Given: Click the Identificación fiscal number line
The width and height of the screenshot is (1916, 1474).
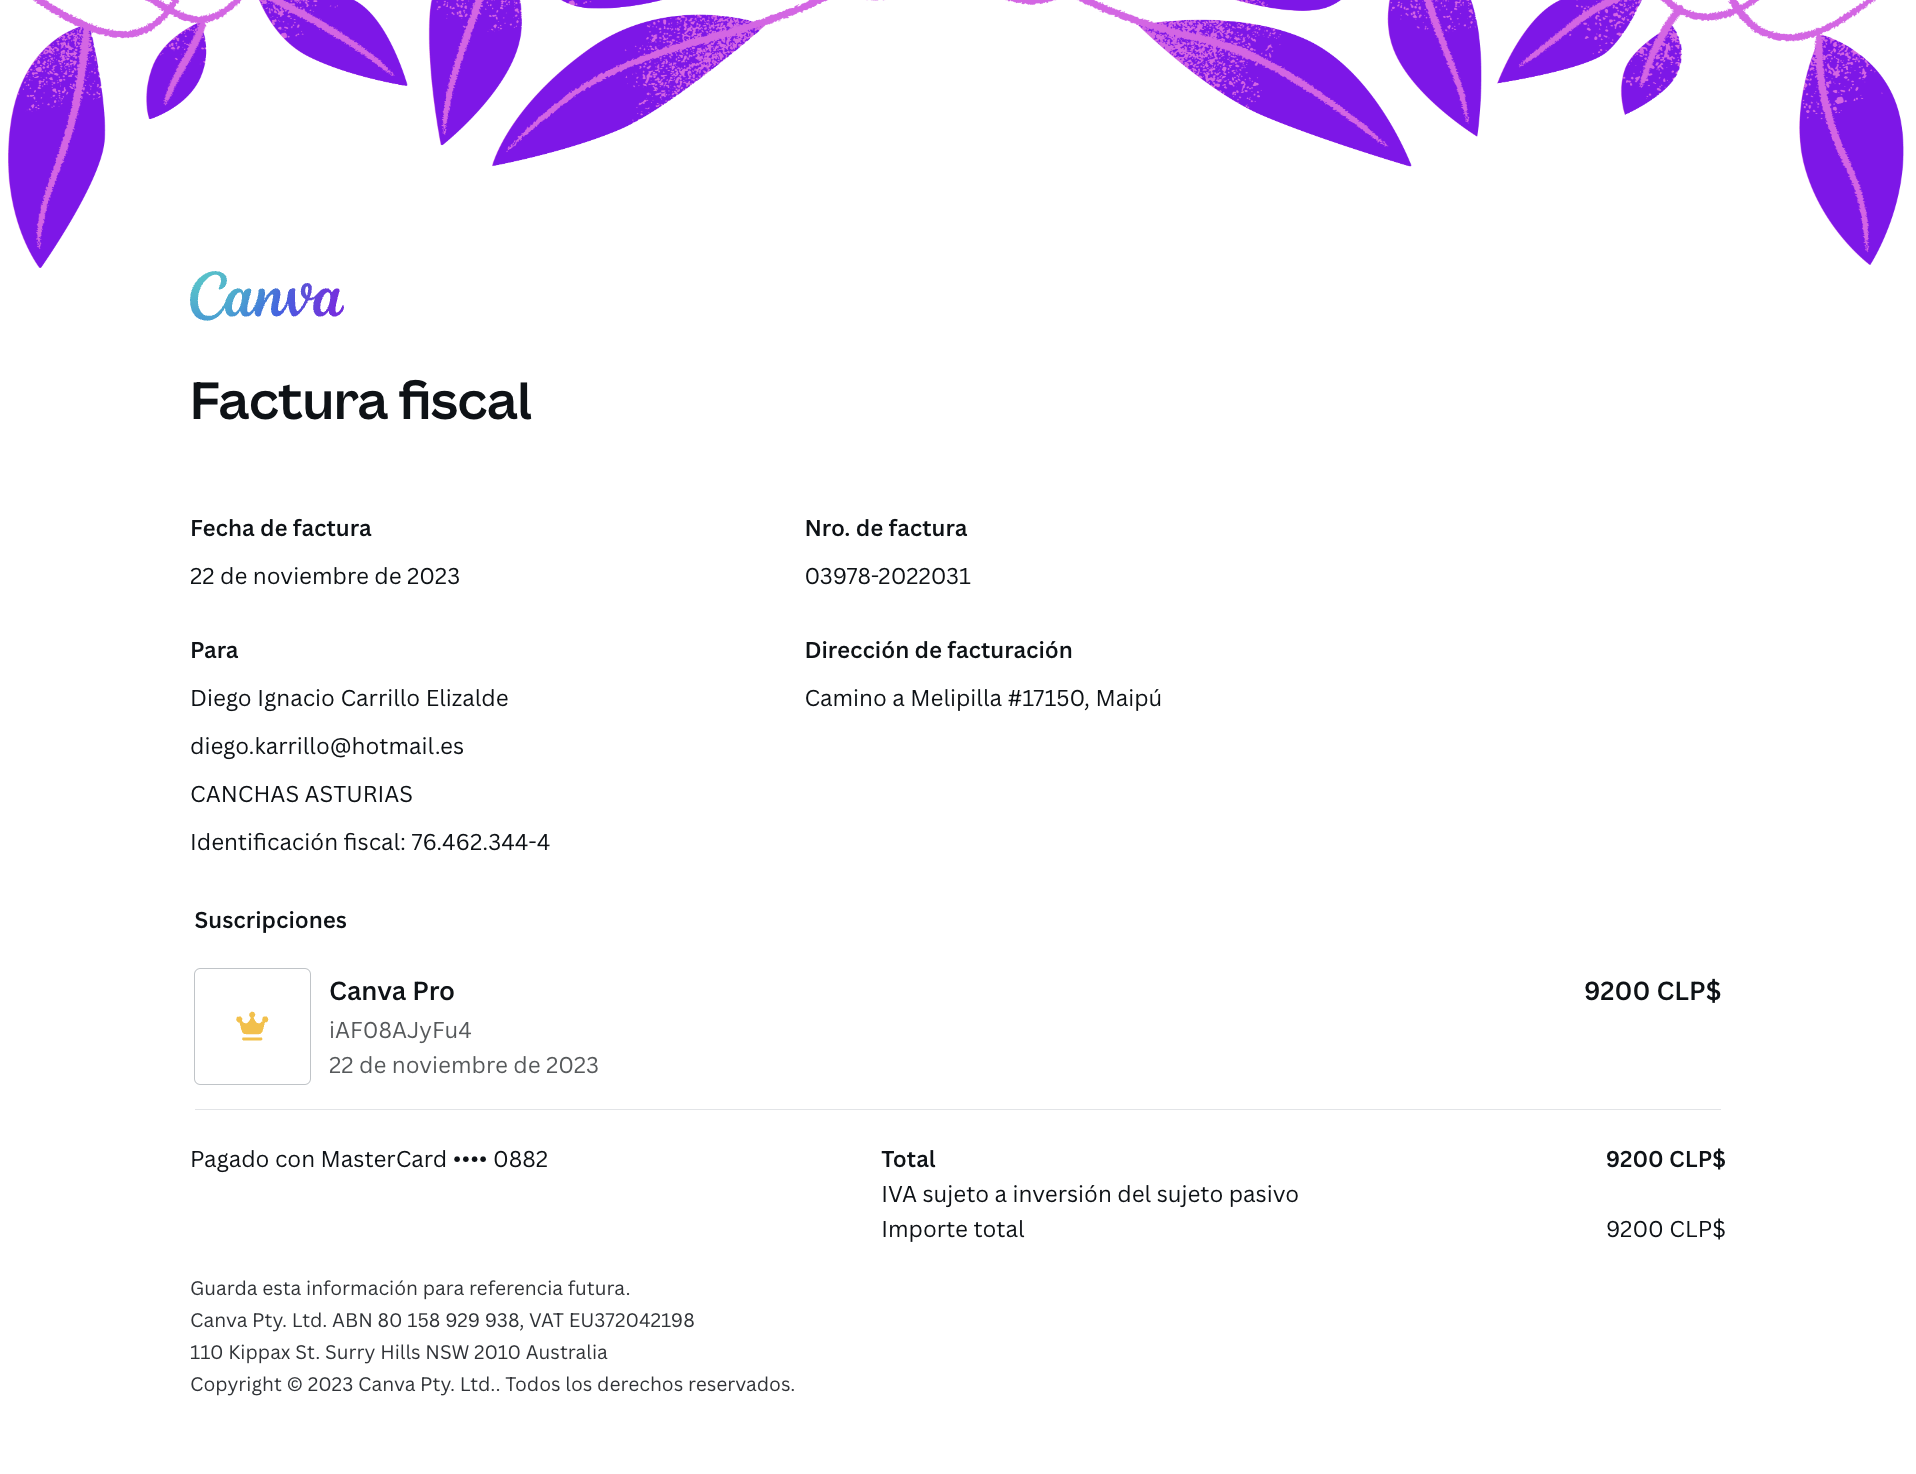Looking at the screenshot, I should (x=369, y=842).
